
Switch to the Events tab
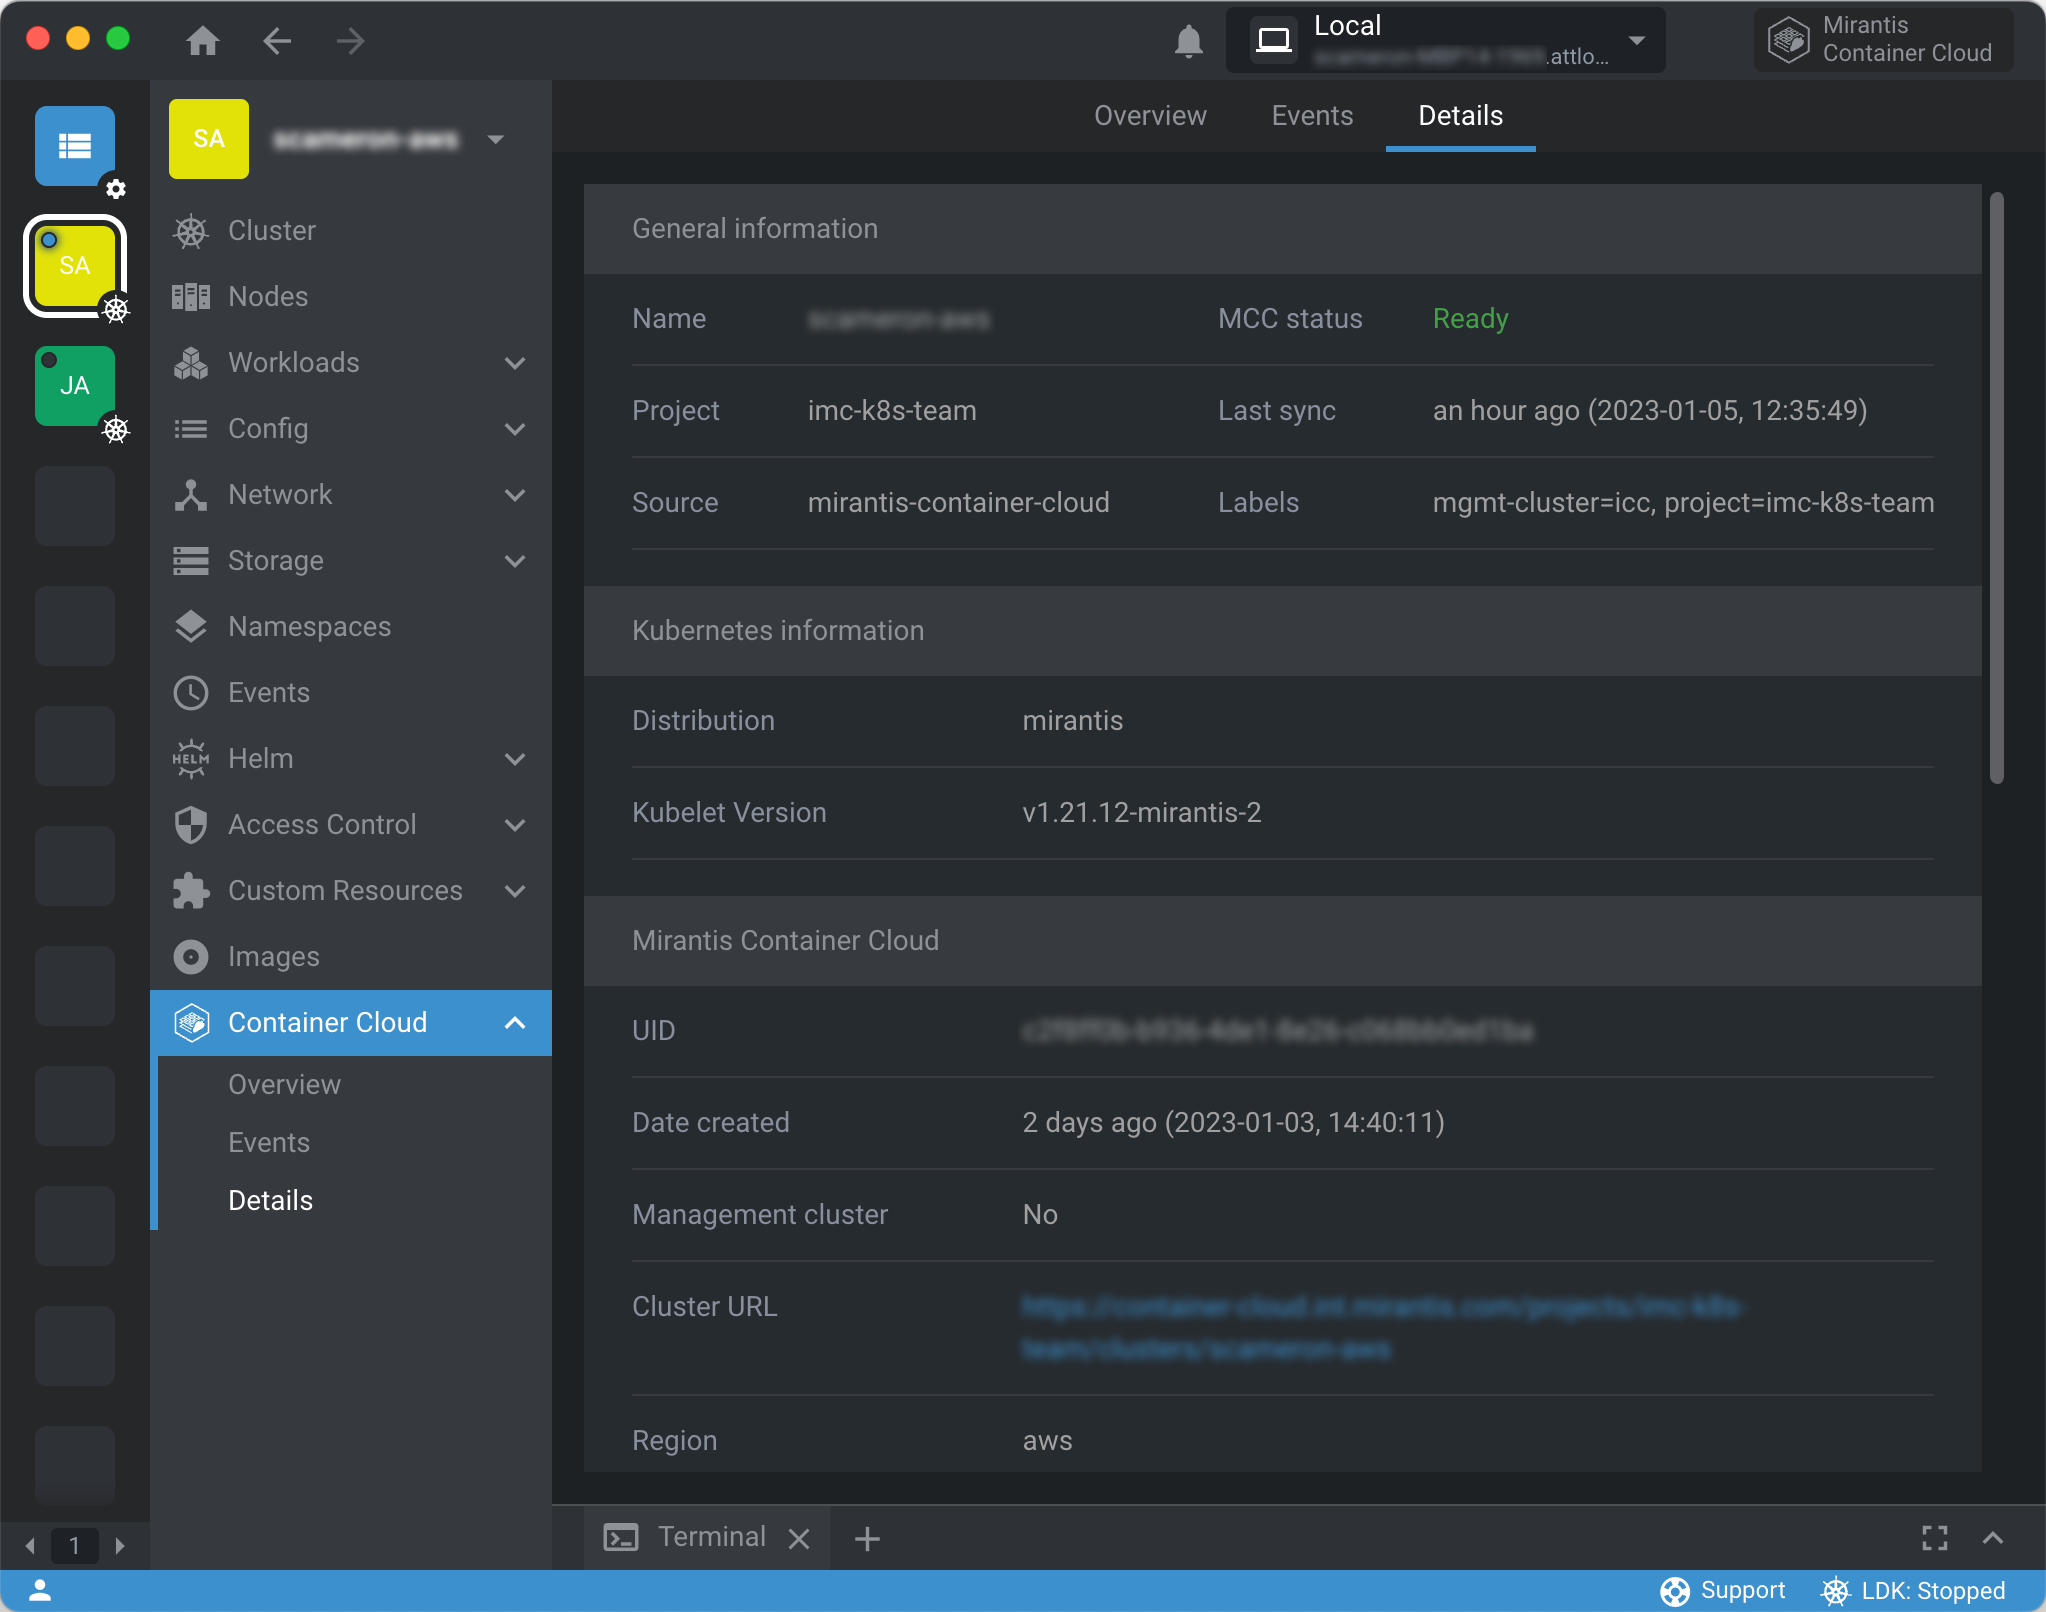pos(1312,115)
